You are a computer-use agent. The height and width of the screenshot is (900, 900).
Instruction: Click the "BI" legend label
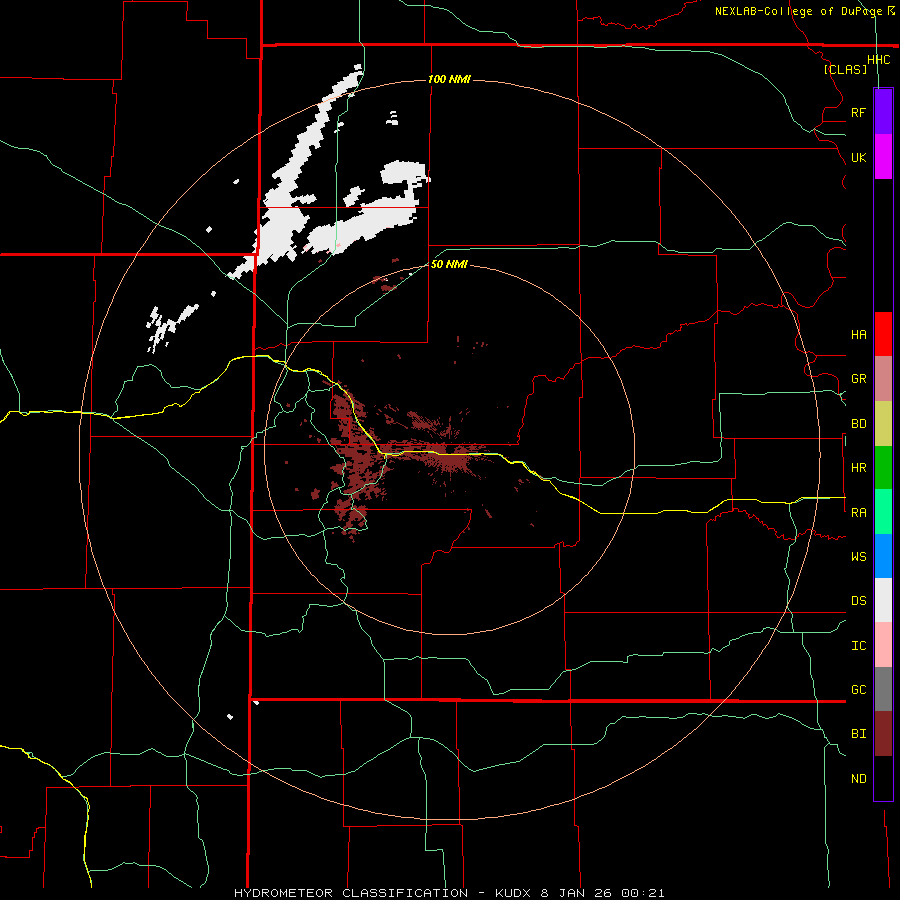858,734
